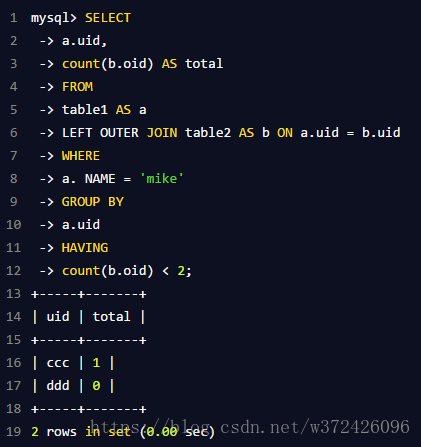
Task: Click the 'mike' string literal
Action: click(162, 179)
